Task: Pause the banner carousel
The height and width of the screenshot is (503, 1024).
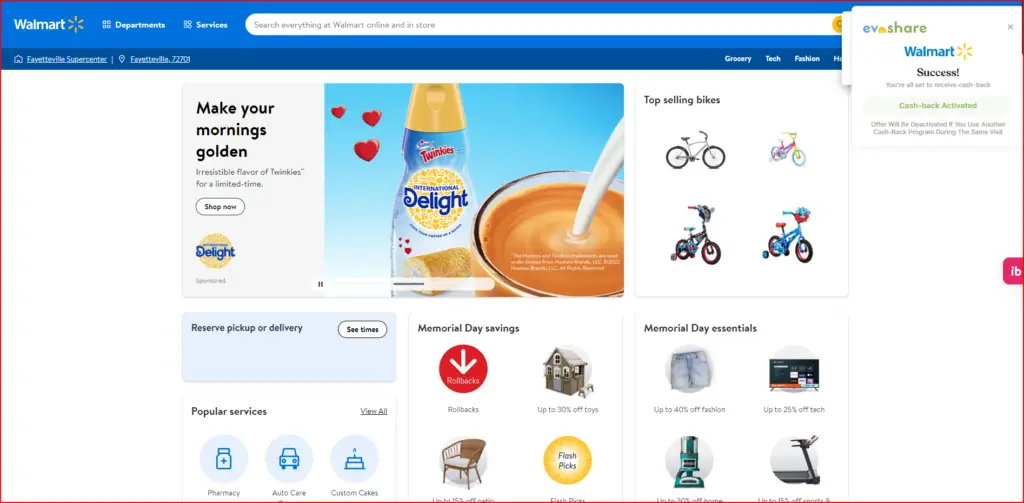Action: tap(320, 284)
